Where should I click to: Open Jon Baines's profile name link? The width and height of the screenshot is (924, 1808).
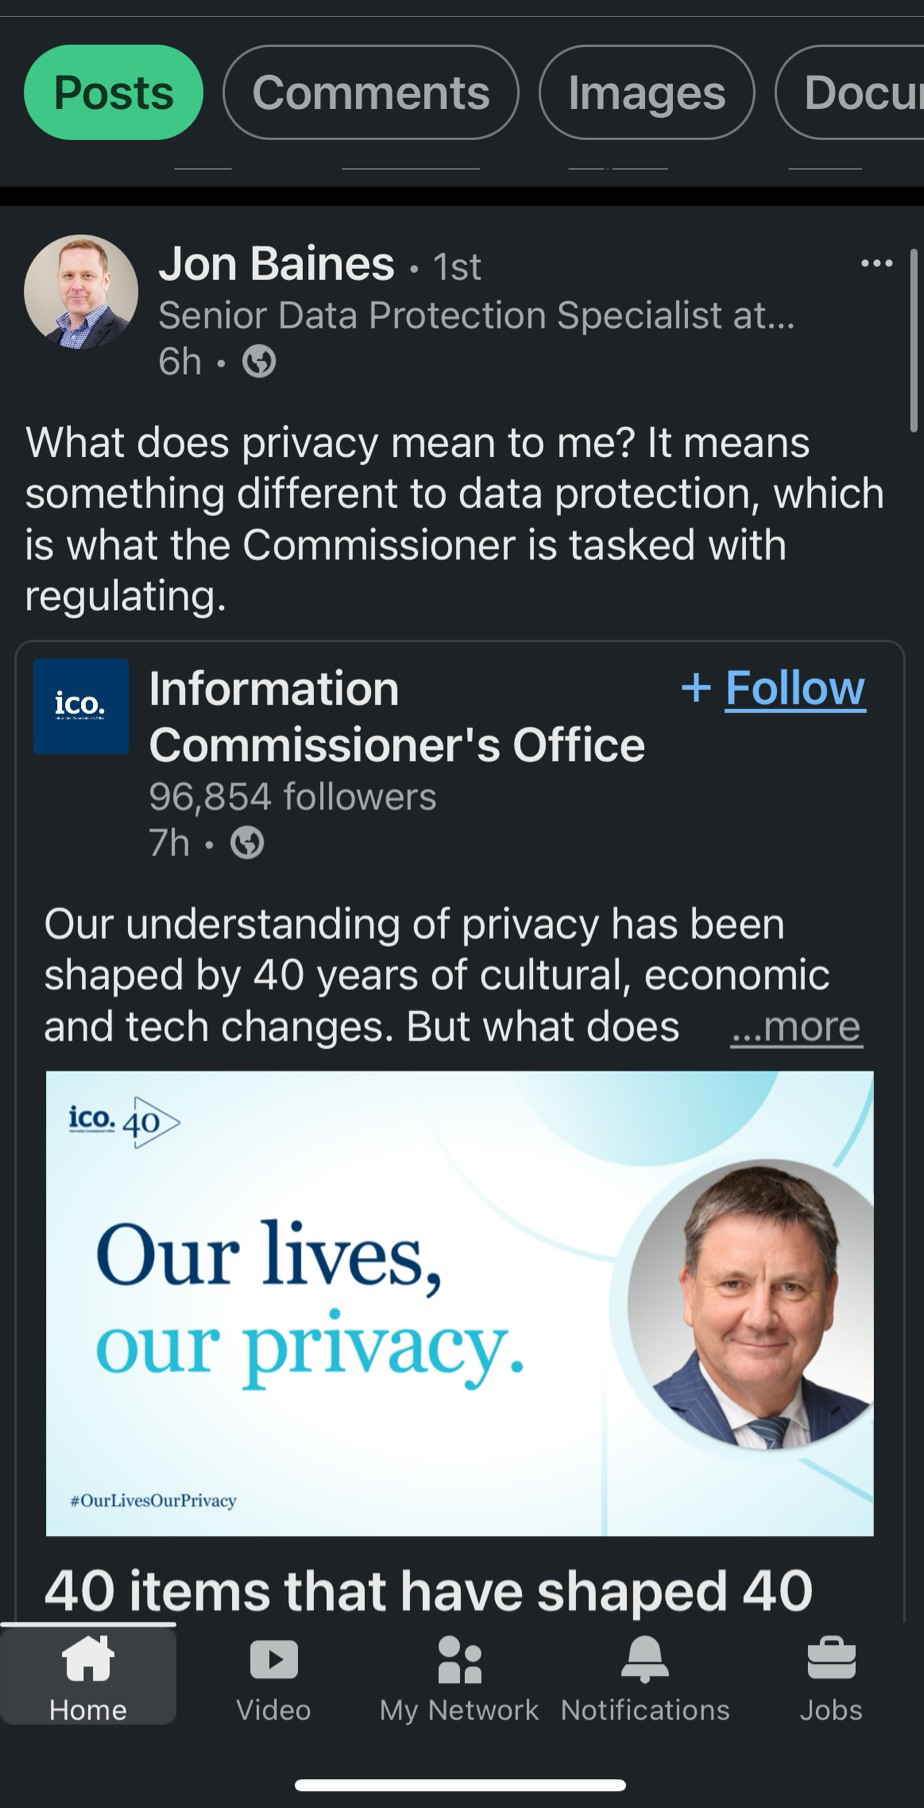click(x=276, y=264)
